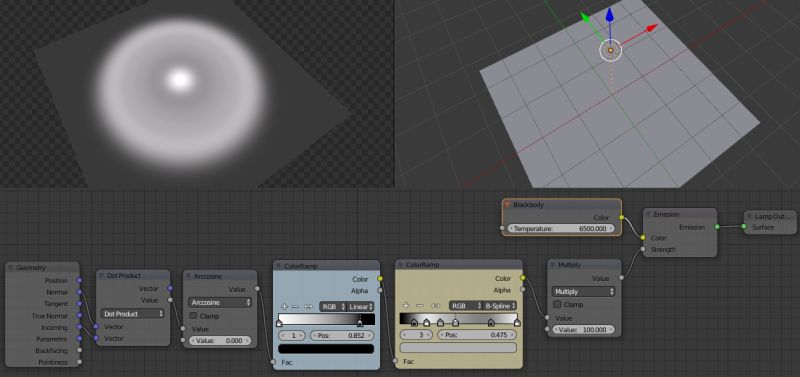Click the Geometry node's Pointiness output socket

pyautogui.click(x=79, y=362)
